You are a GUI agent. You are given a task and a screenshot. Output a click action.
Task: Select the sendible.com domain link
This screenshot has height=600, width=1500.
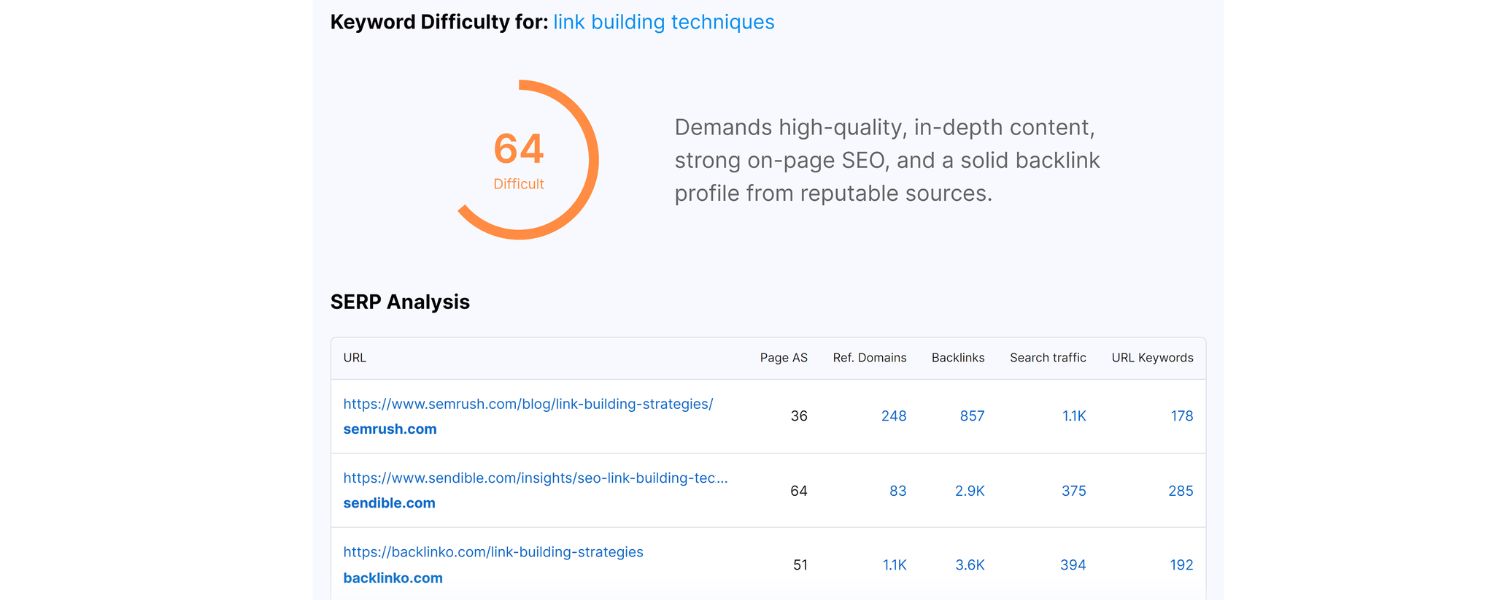tap(389, 502)
